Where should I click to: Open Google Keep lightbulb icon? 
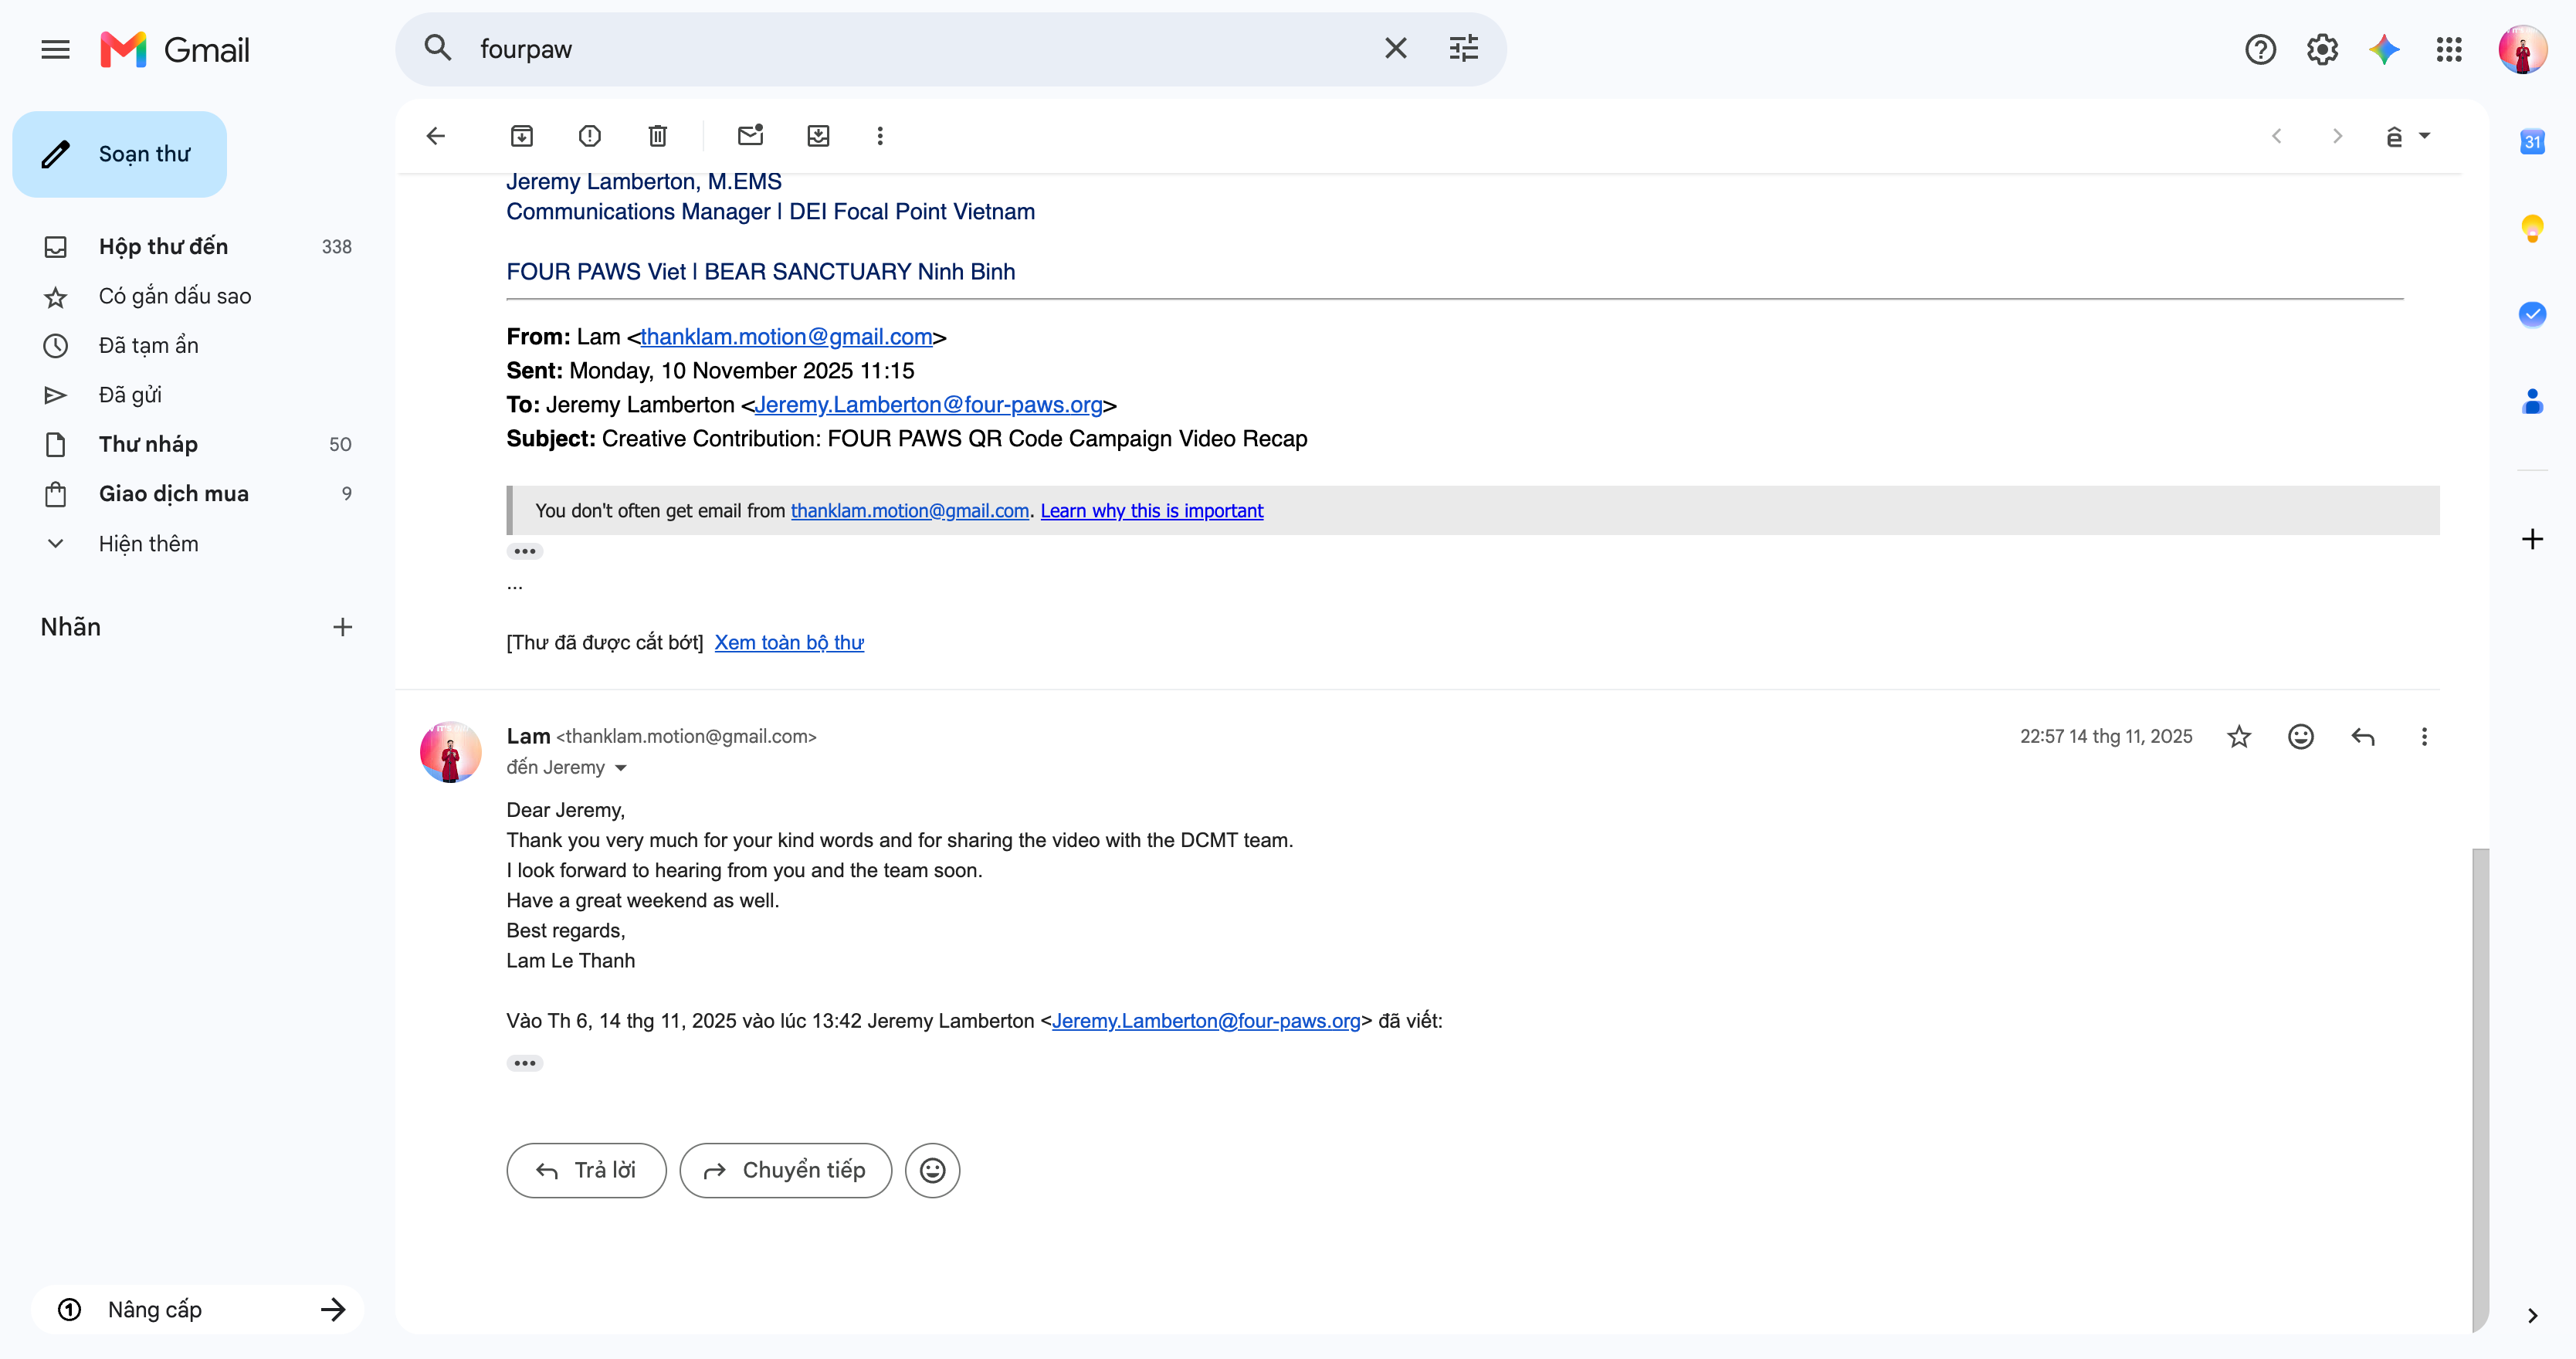pyautogui.click(x=2532, y=229)
